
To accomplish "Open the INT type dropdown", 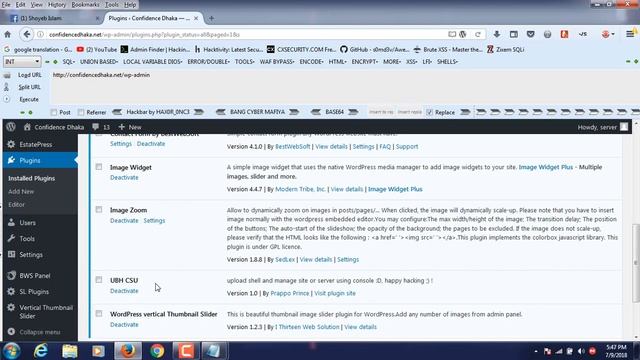I will click(22, 62).
